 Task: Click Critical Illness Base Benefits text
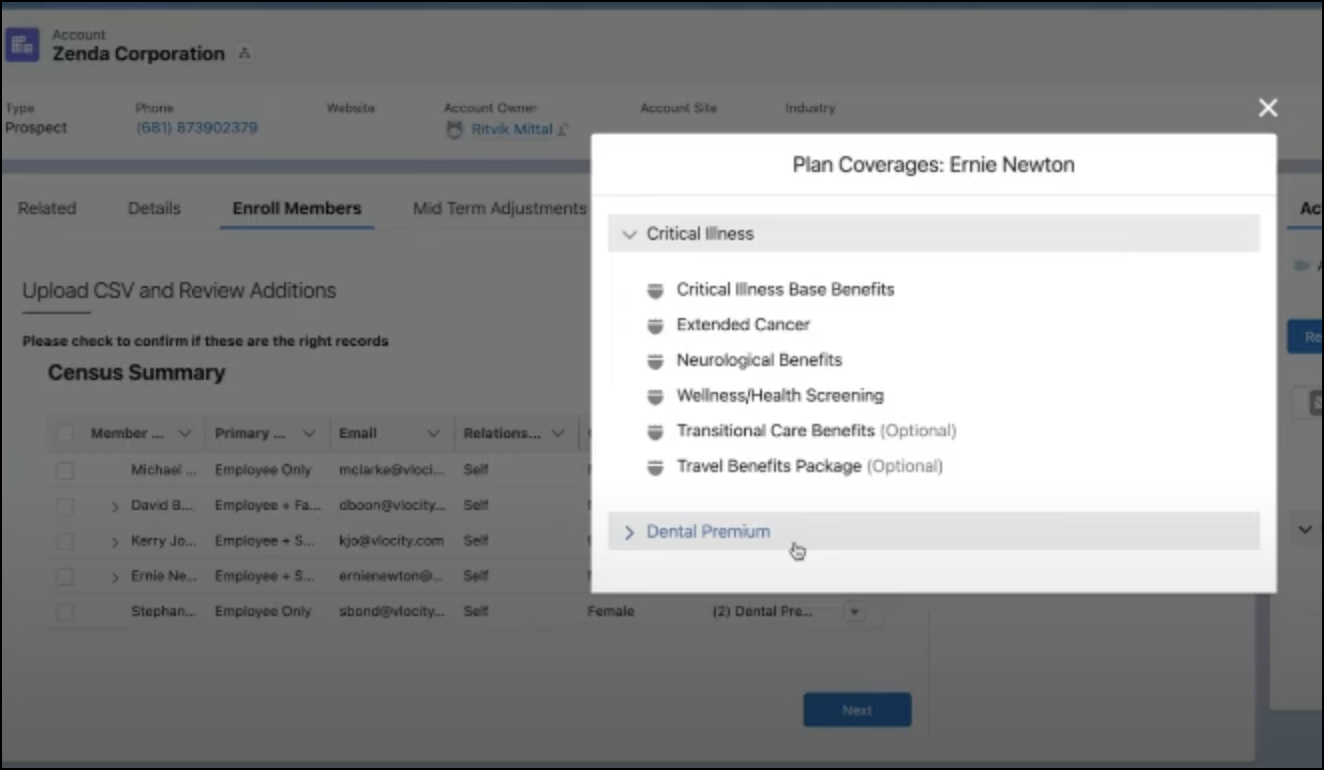click(x=785, y=290)
